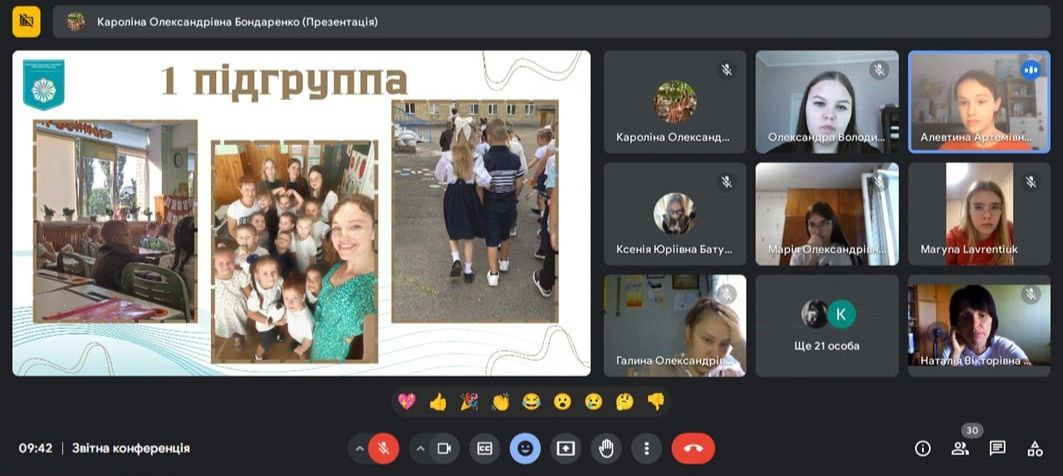Click the school emblem on the slide
The image size is (1063, 476).
pos(43,85)
